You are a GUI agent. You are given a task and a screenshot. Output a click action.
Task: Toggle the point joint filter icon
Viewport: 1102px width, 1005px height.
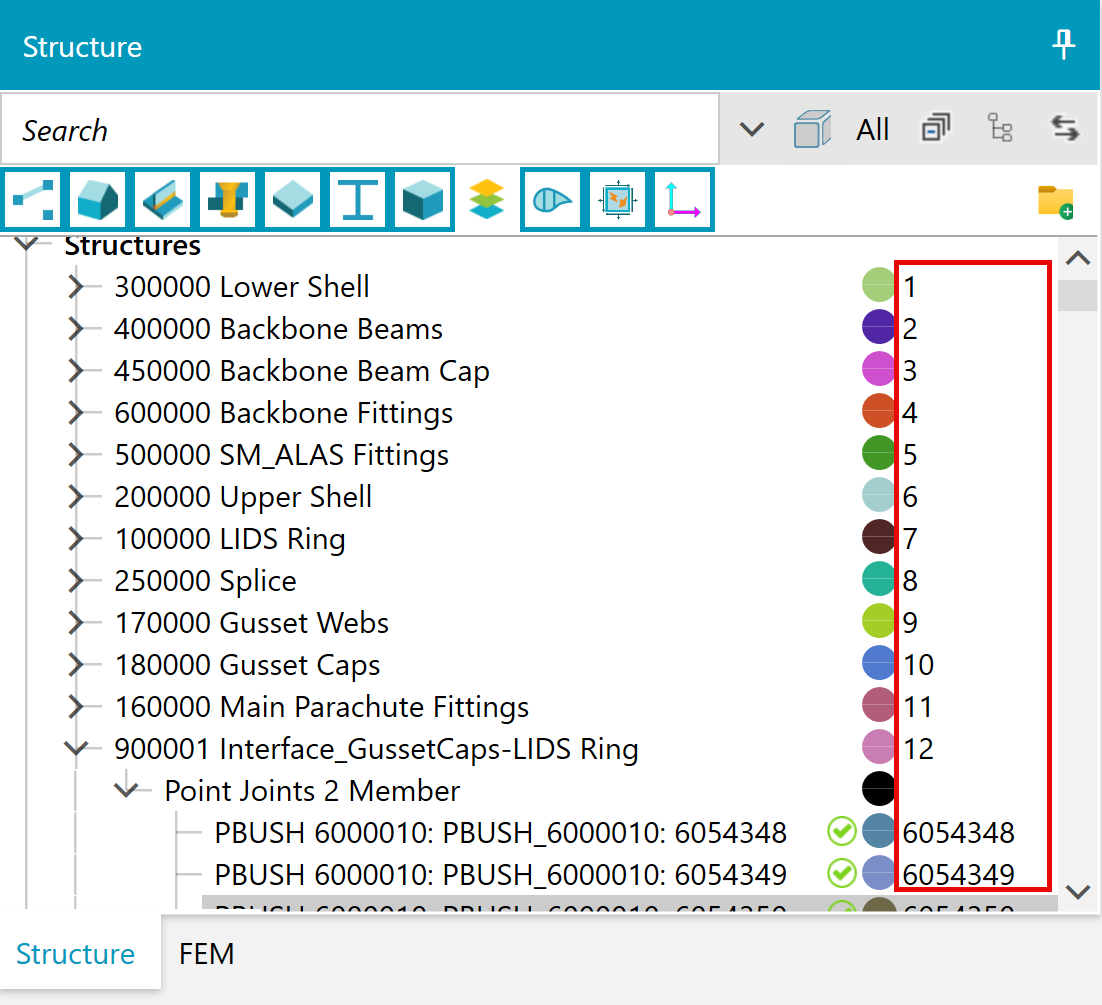32,200
